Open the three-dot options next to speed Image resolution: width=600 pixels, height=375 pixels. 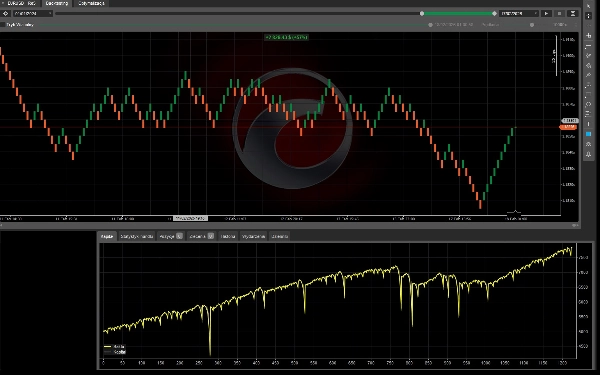(x=576, y=25)
